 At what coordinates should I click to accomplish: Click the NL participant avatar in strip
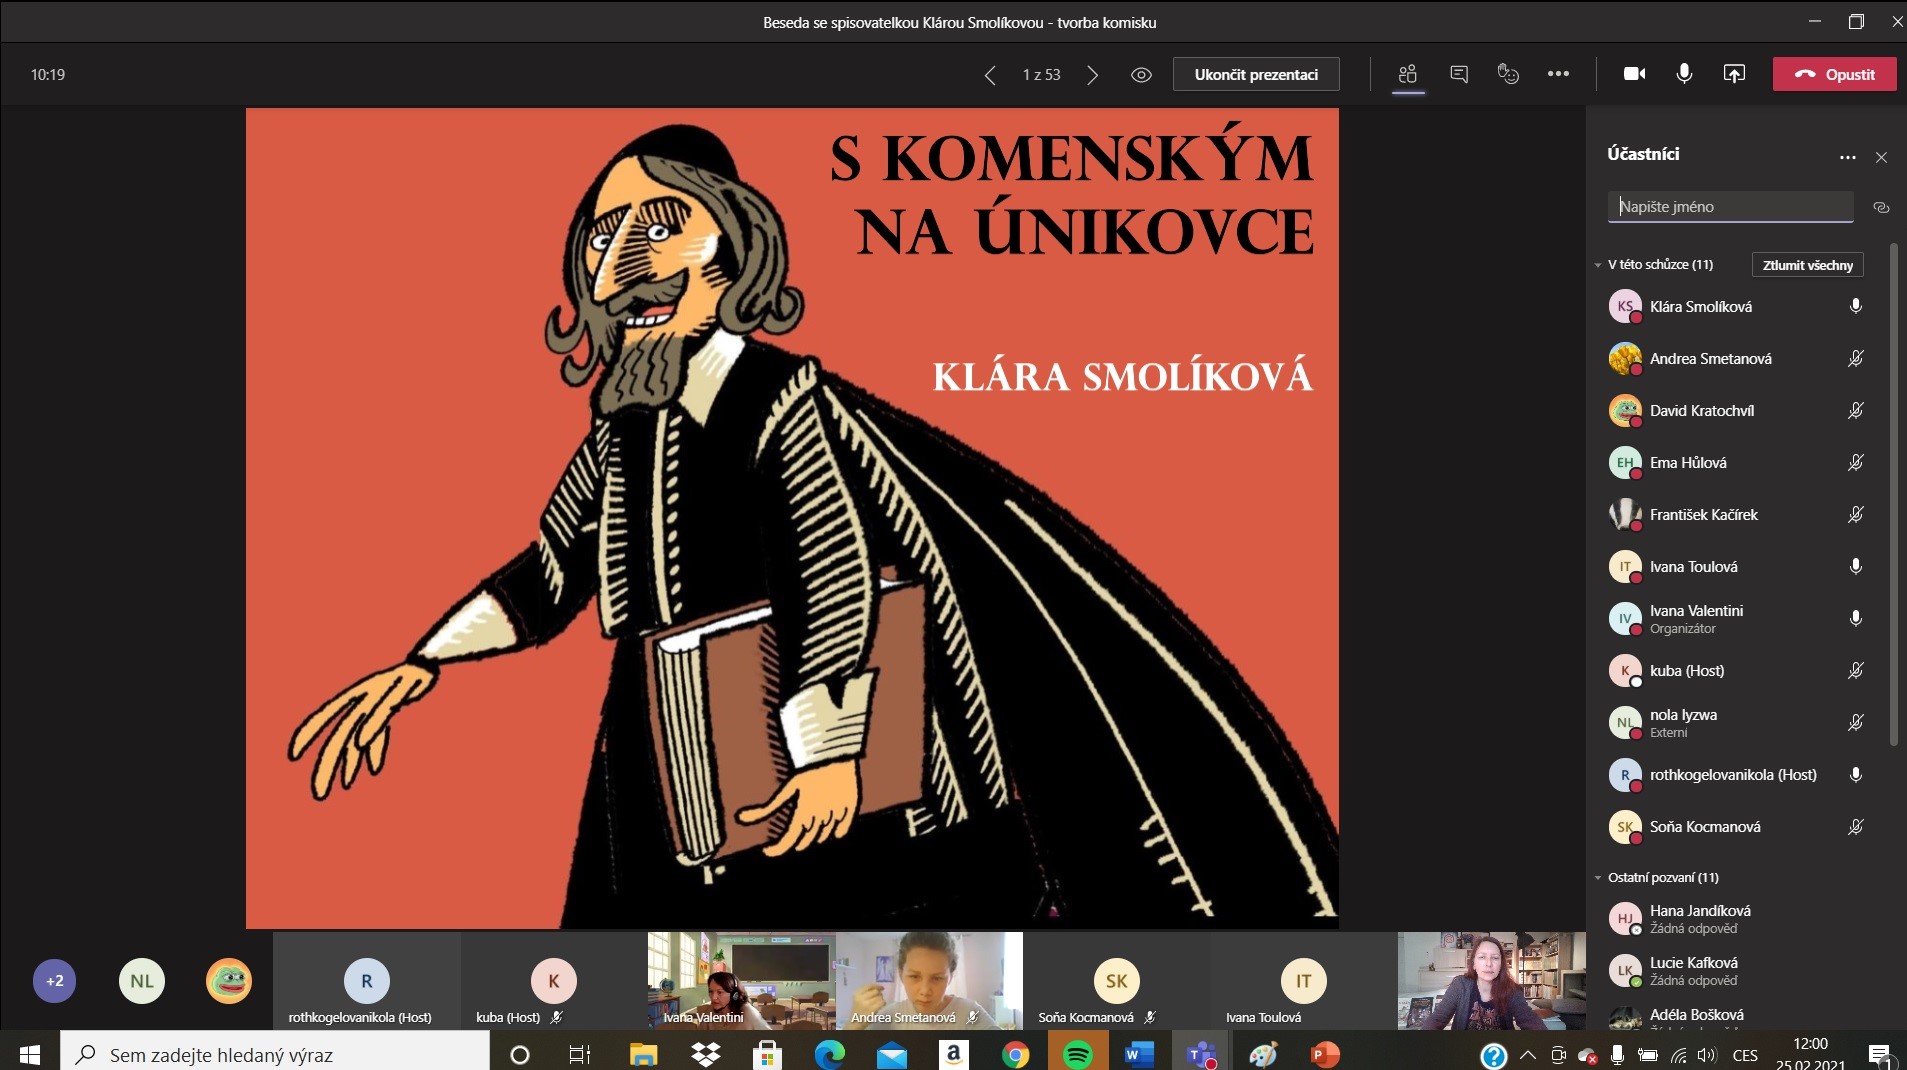point(142,981)
